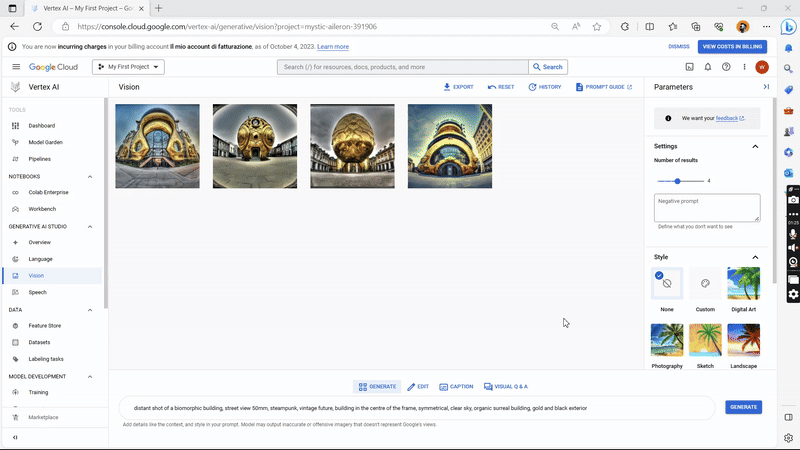Select the Photography style
800x450 pixels.
click(x=667, y=341)
